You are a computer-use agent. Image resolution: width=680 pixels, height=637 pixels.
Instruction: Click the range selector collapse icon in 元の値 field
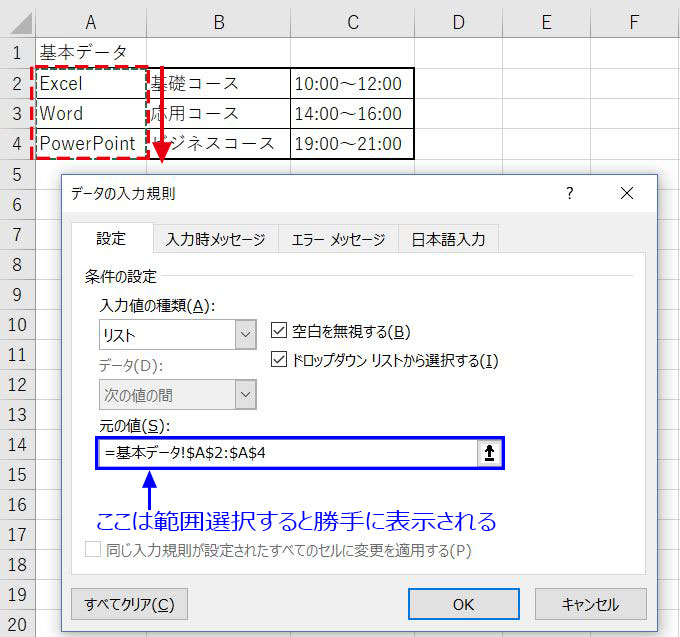(x=489, y=453)
